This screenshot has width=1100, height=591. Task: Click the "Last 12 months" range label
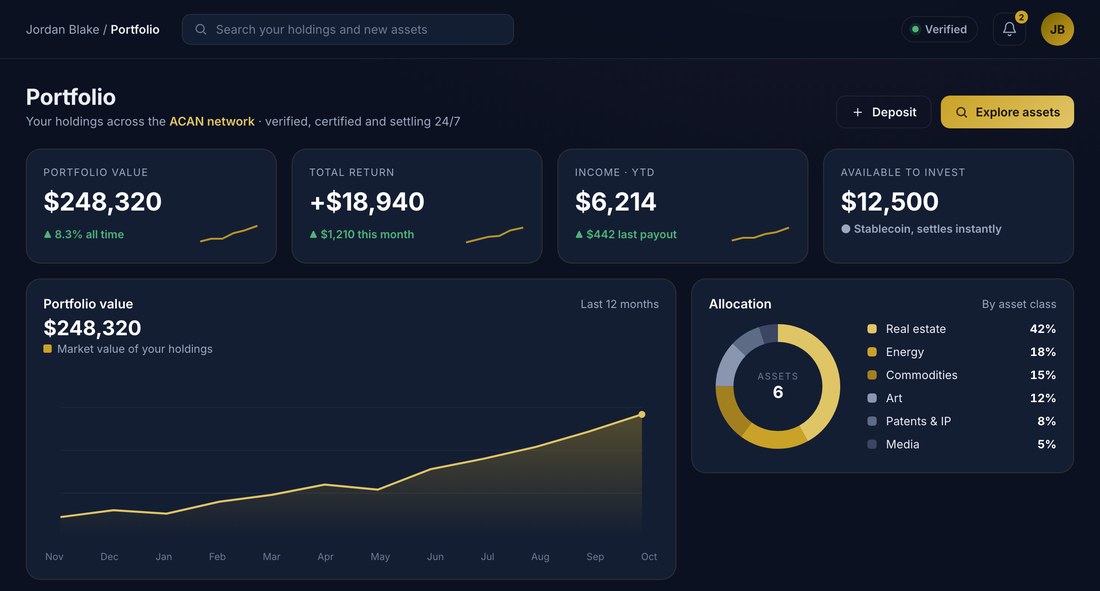[x=619, y=304]
